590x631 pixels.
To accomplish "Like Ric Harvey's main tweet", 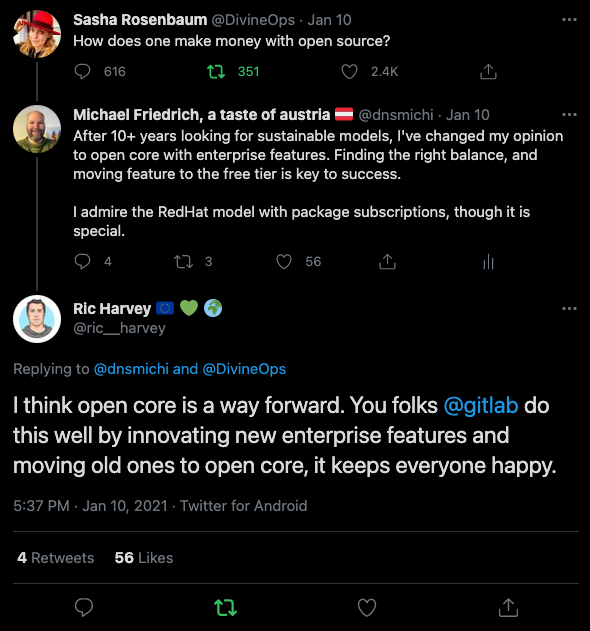I will coord(367,607).
